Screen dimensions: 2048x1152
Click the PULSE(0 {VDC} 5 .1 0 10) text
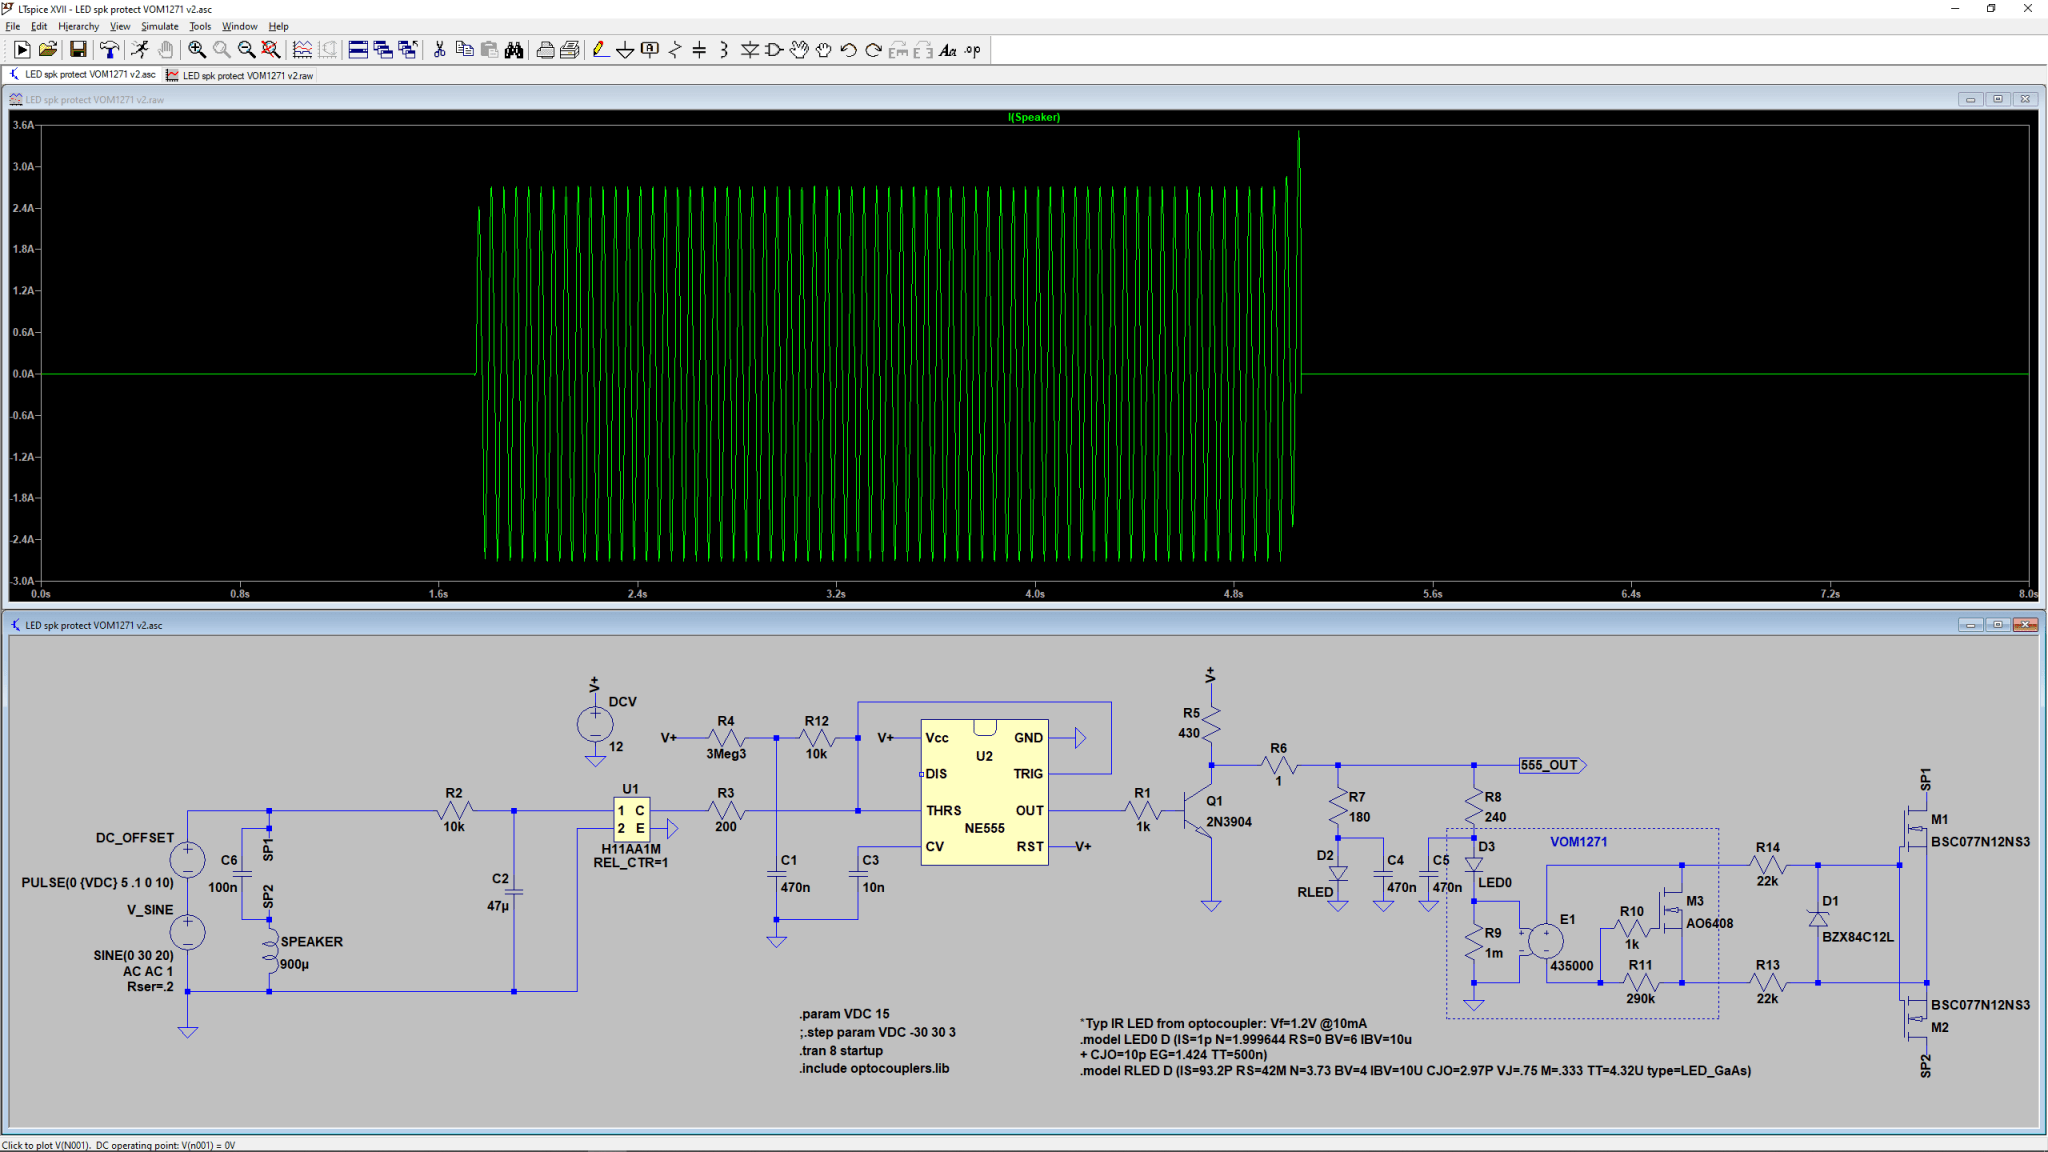point(97,883)
